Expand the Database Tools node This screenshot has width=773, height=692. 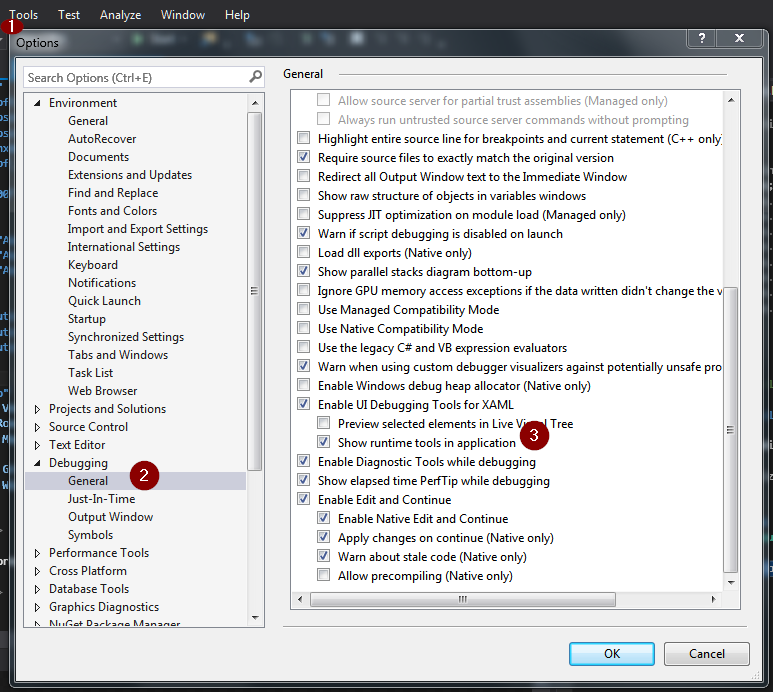tap(37, 589)
